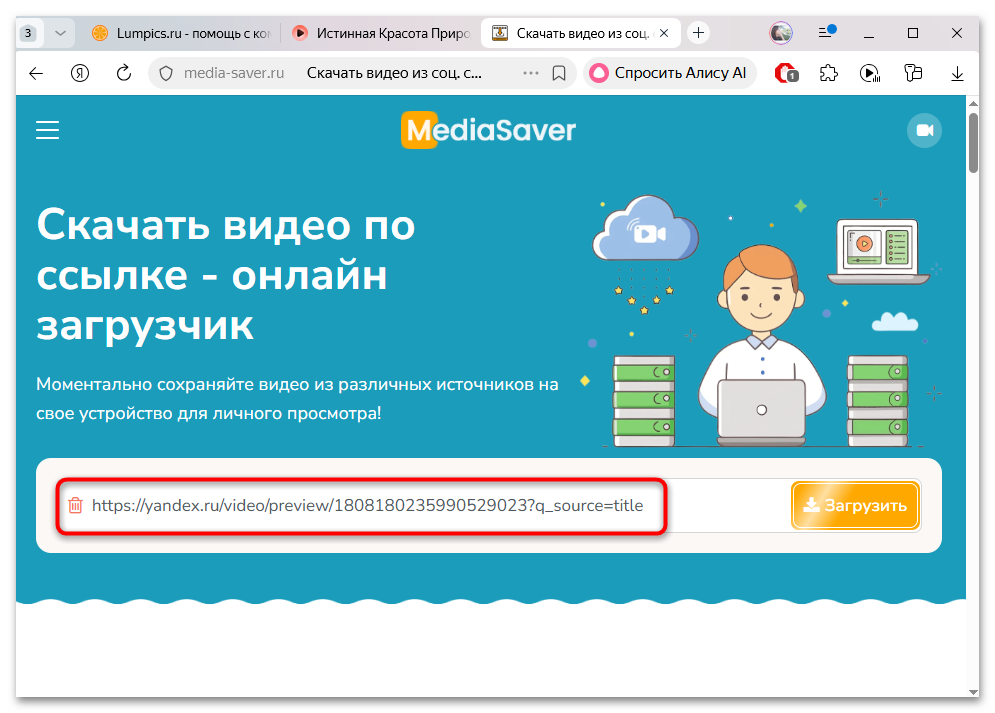The height and width of the screenshot is (713, 995).
Task: Click the page title in address bar
Action: tap(394, 74)
